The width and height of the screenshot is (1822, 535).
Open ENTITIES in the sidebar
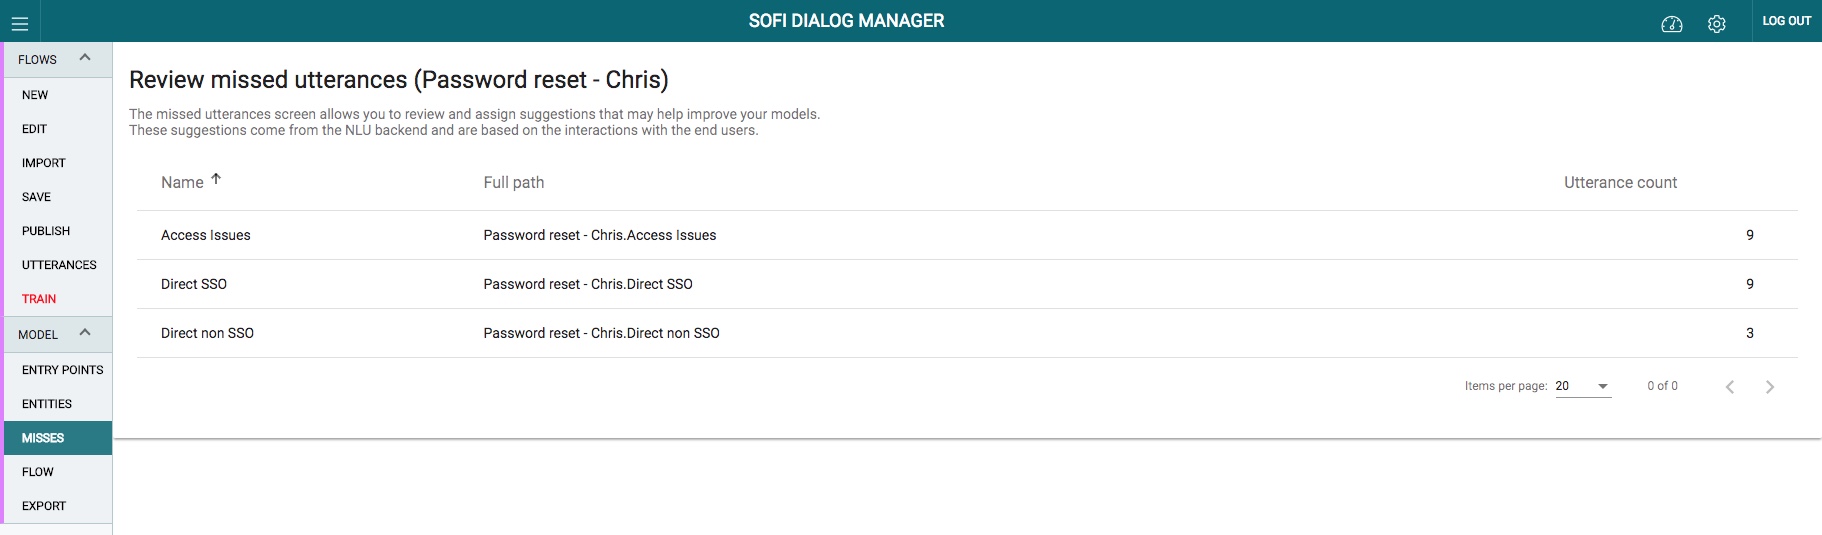click(x=58, y=404)
